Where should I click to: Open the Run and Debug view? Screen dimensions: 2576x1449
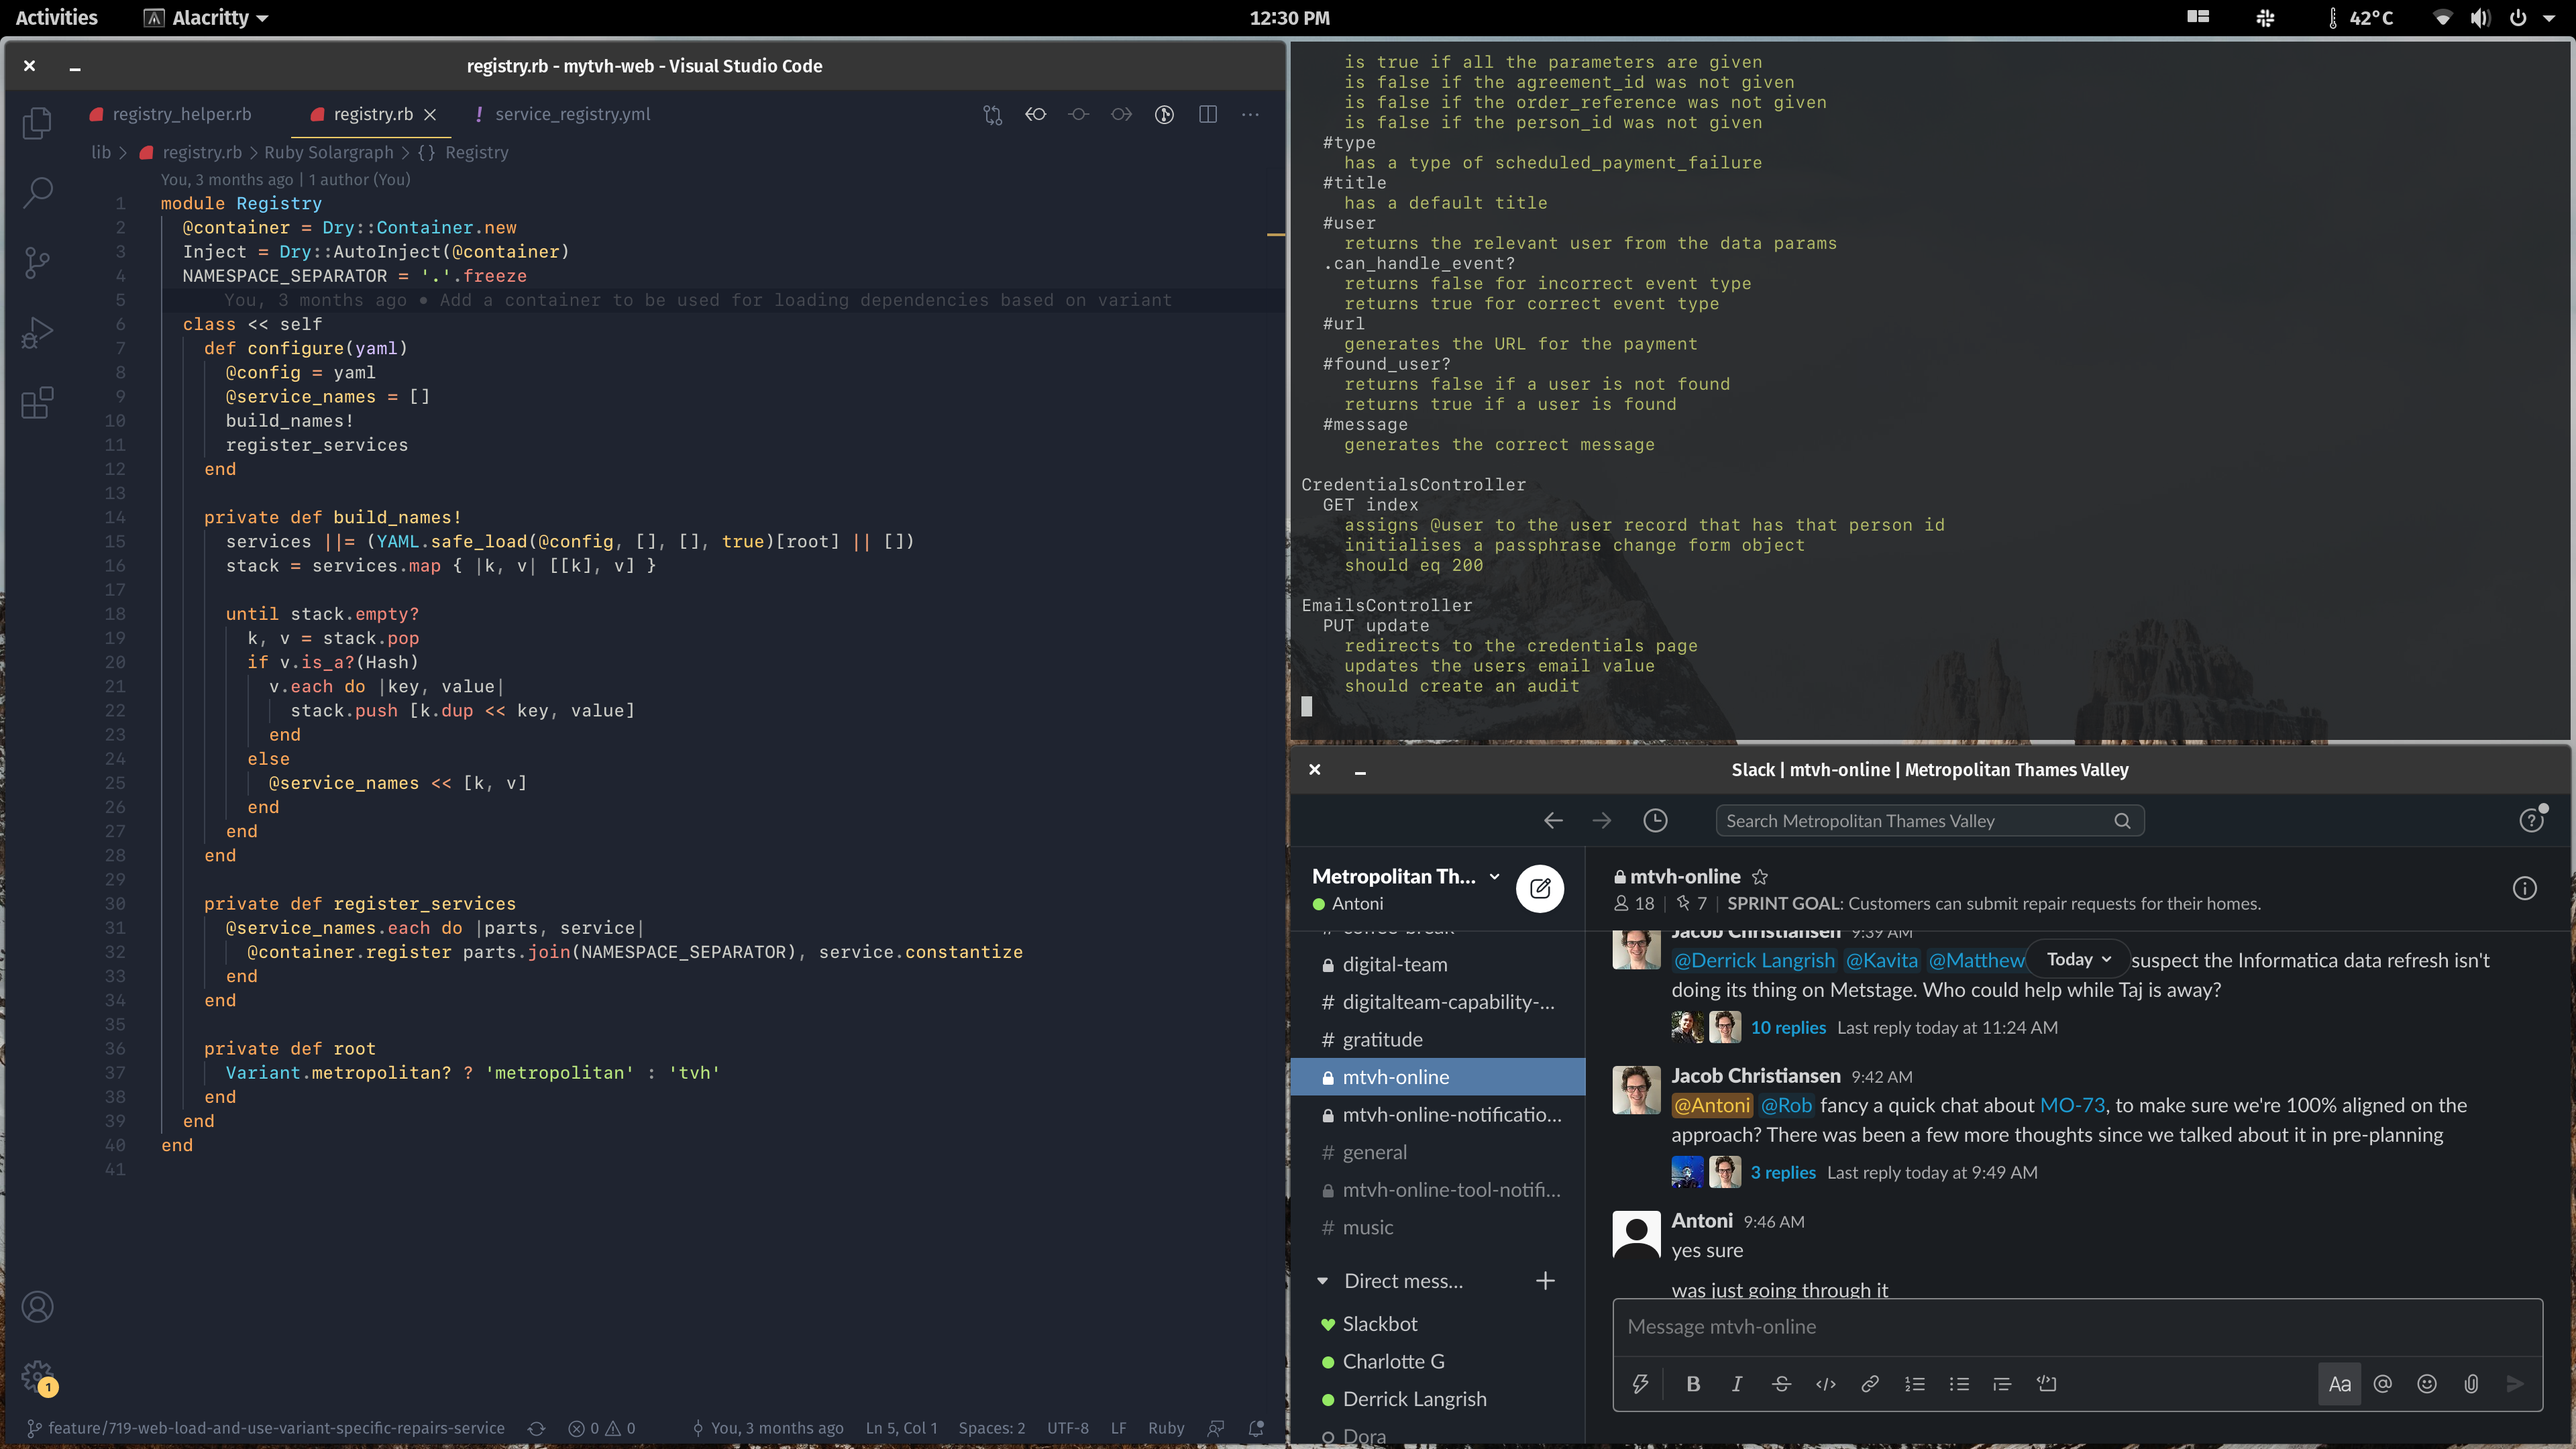click(x=37, y=333)
